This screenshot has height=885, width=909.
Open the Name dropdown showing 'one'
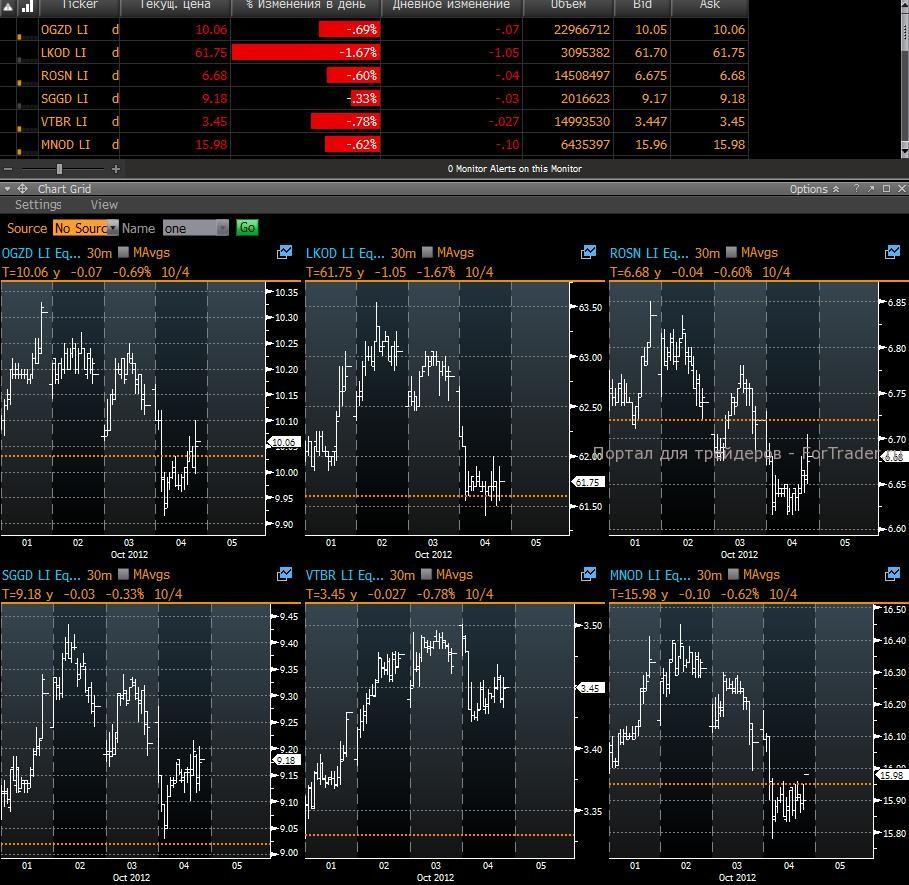point(195,228)
